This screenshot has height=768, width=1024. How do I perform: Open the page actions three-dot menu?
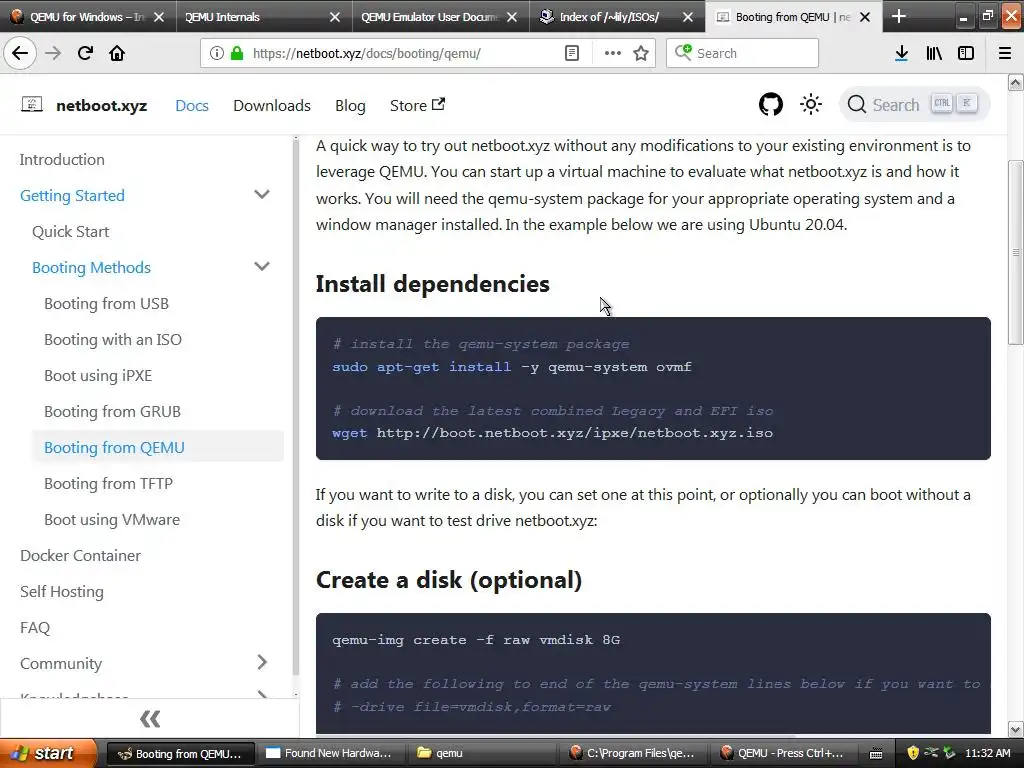pyautogui.click(x=613, y=53)
